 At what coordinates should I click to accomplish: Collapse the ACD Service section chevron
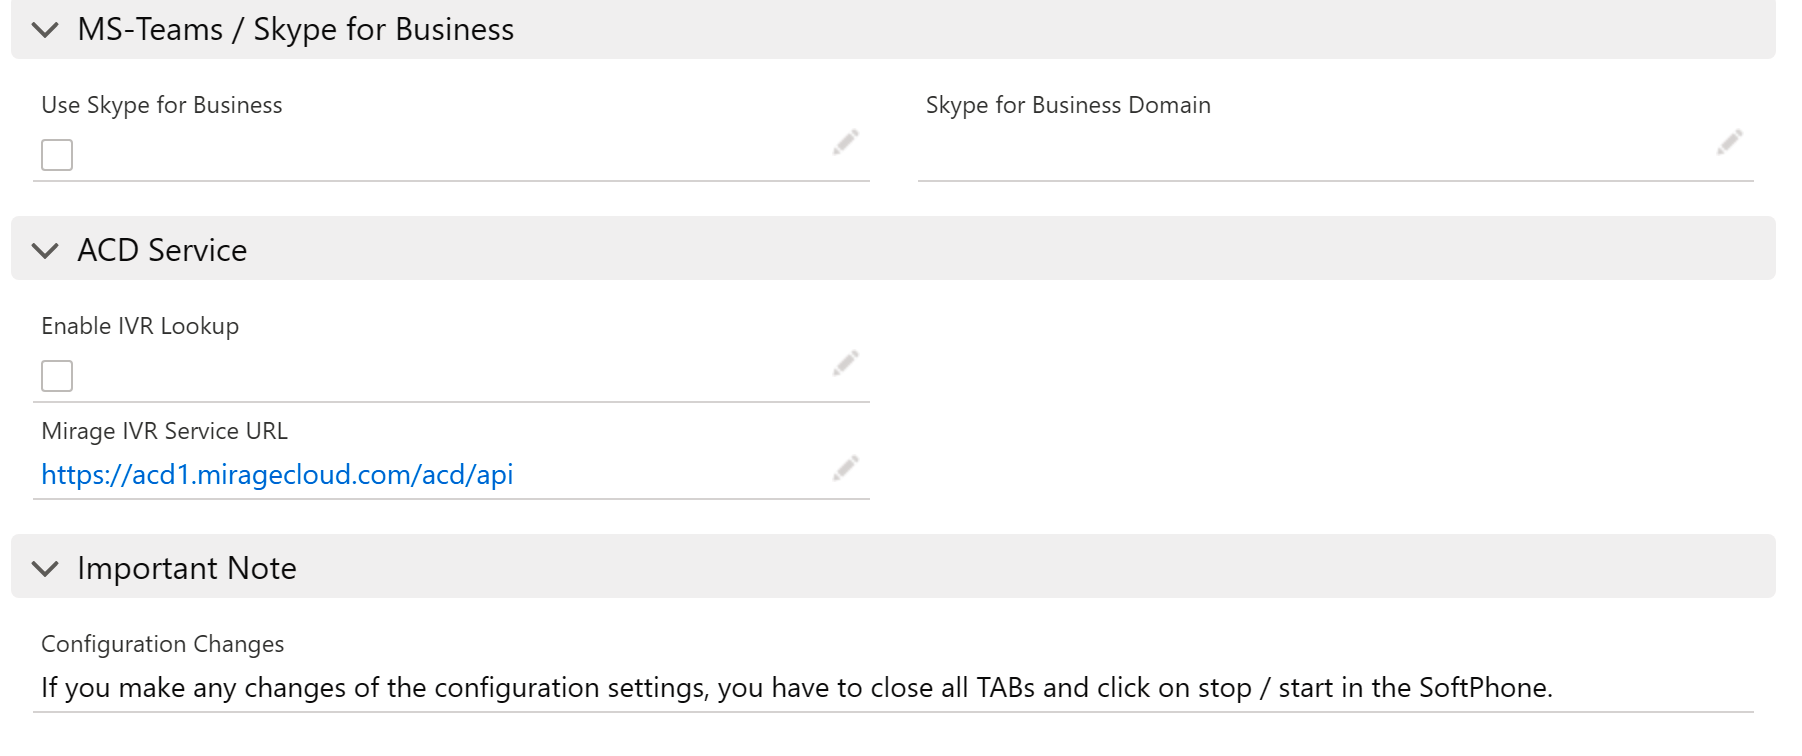(45, 250)
